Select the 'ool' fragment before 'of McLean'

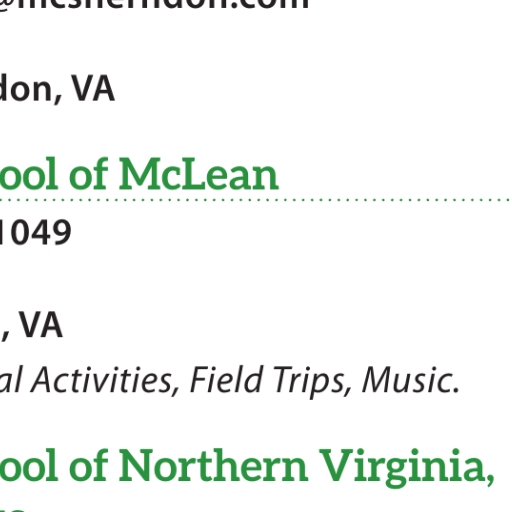click(x=29, y=173)
